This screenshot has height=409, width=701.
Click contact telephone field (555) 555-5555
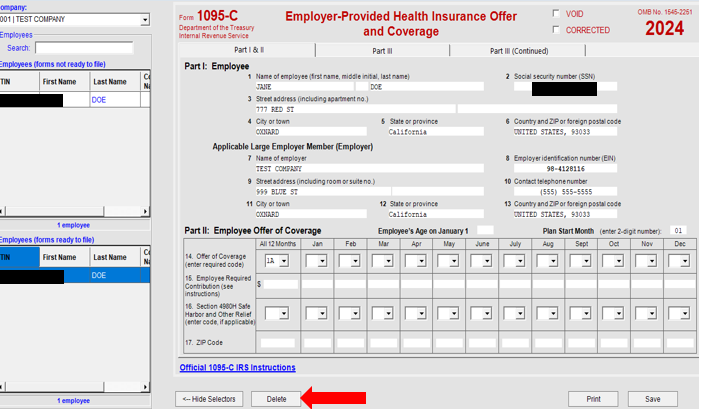[x=566, y=192]
